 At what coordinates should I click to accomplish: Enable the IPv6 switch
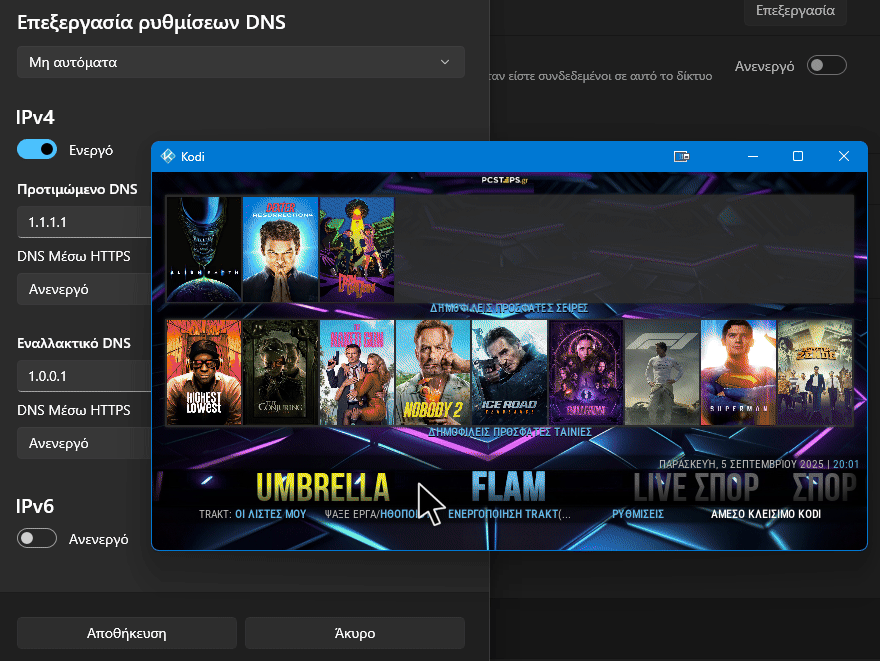coord(37,539)
